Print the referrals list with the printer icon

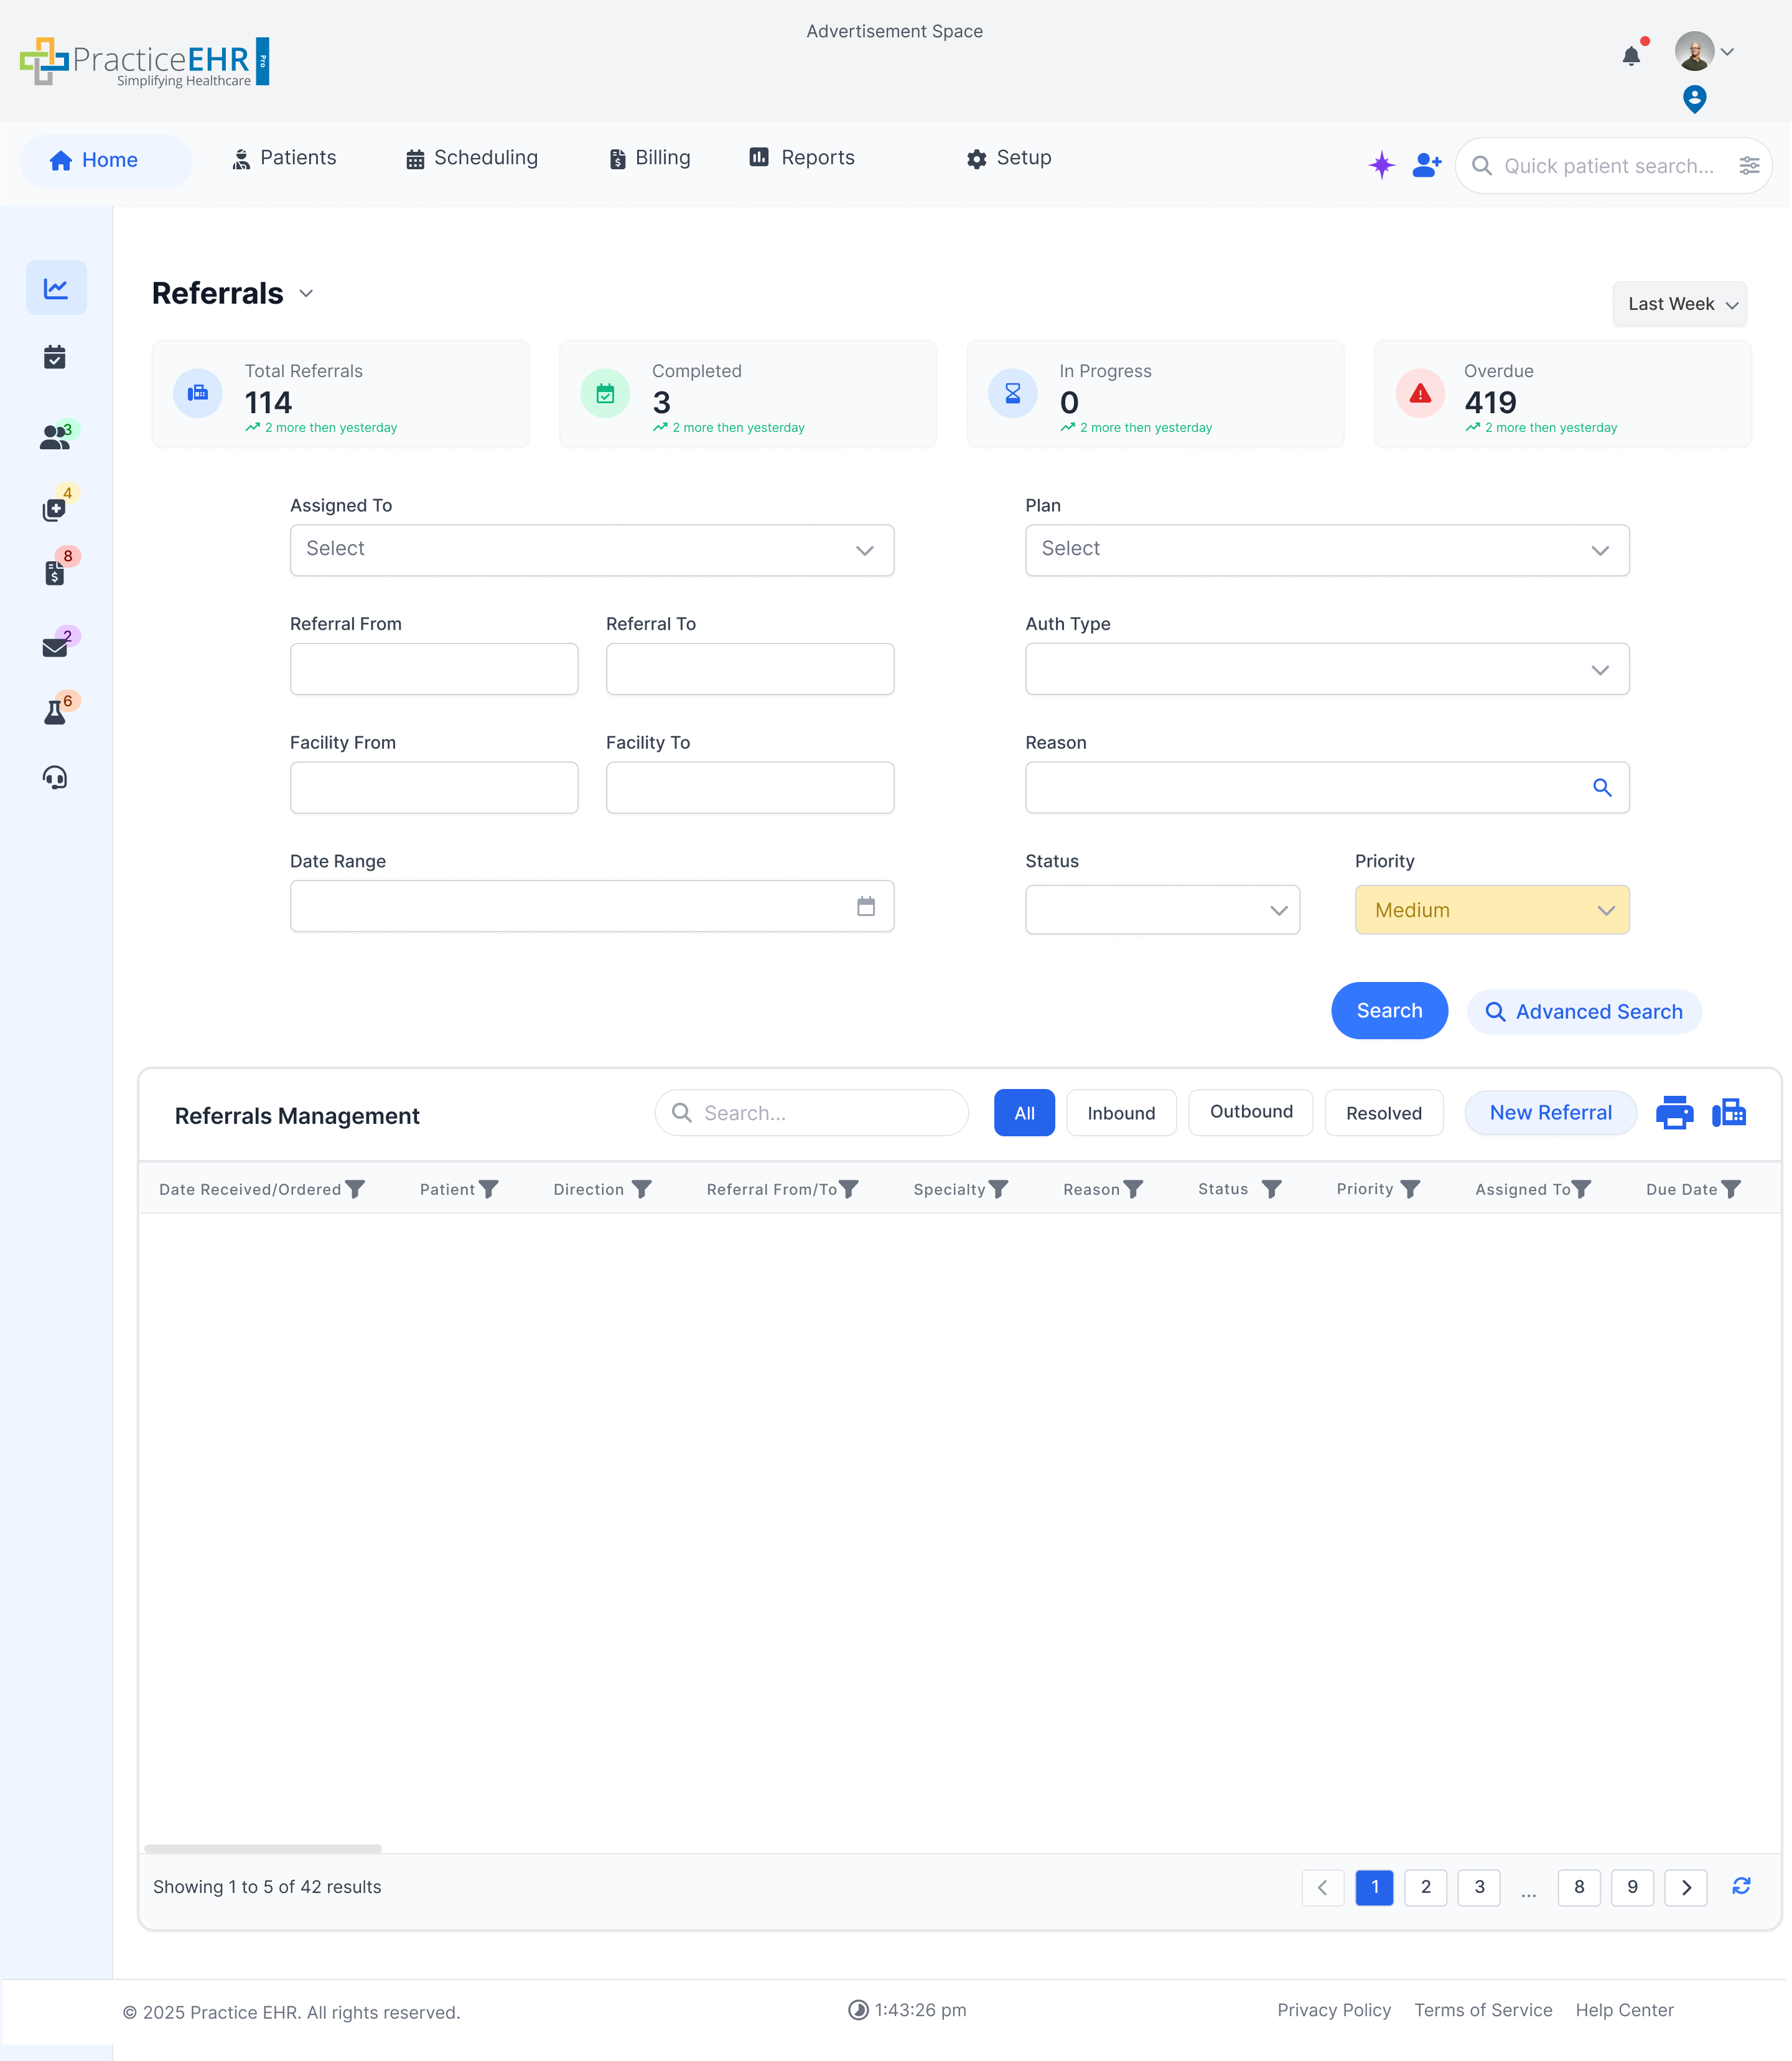coord(1675,1112)
